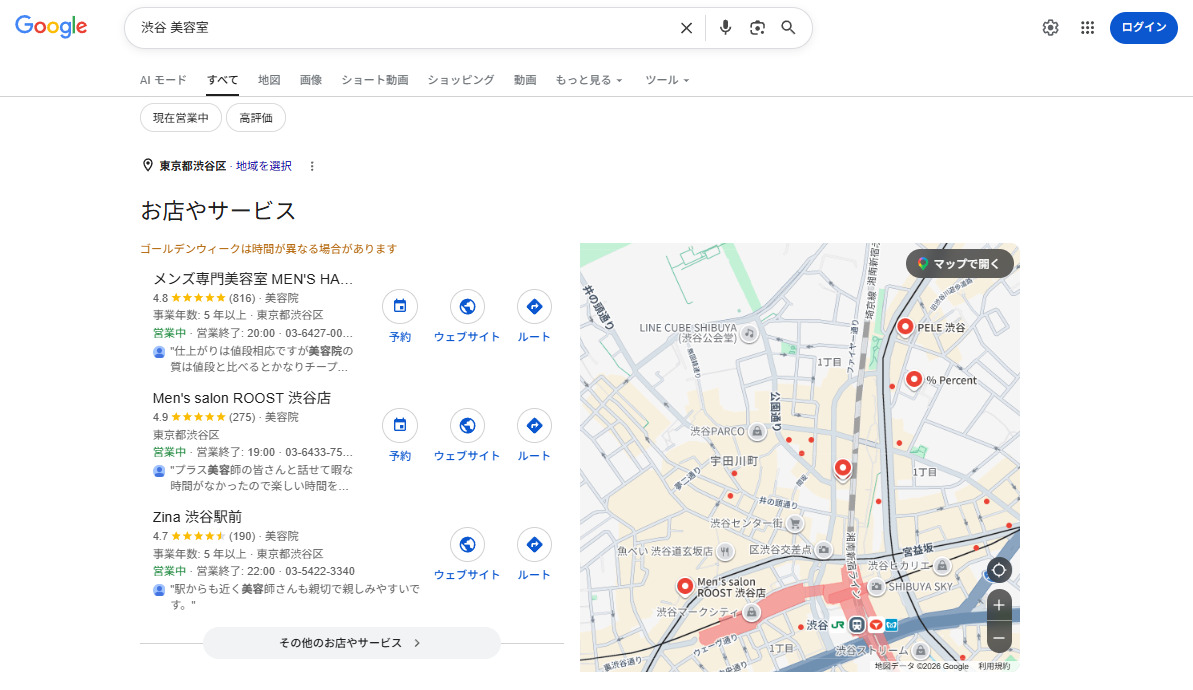Click the 渋谷マークシティ map marker
This screenshot has height=690, width=1193.
click(x=751, y=612)
